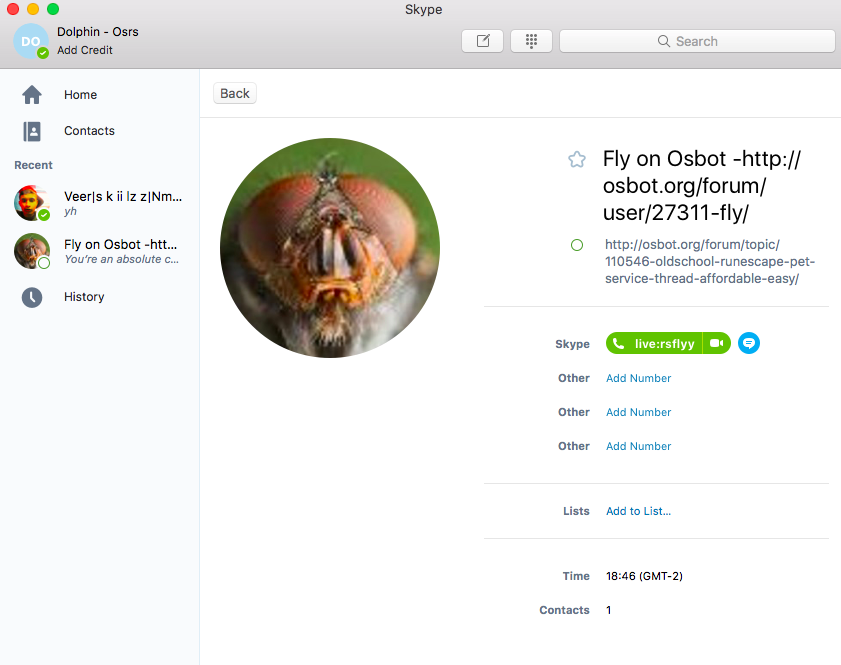The image size is (841, 665).
Task: Click the Dolphin - Osrs profile avatar
Action: coord(31,41)
